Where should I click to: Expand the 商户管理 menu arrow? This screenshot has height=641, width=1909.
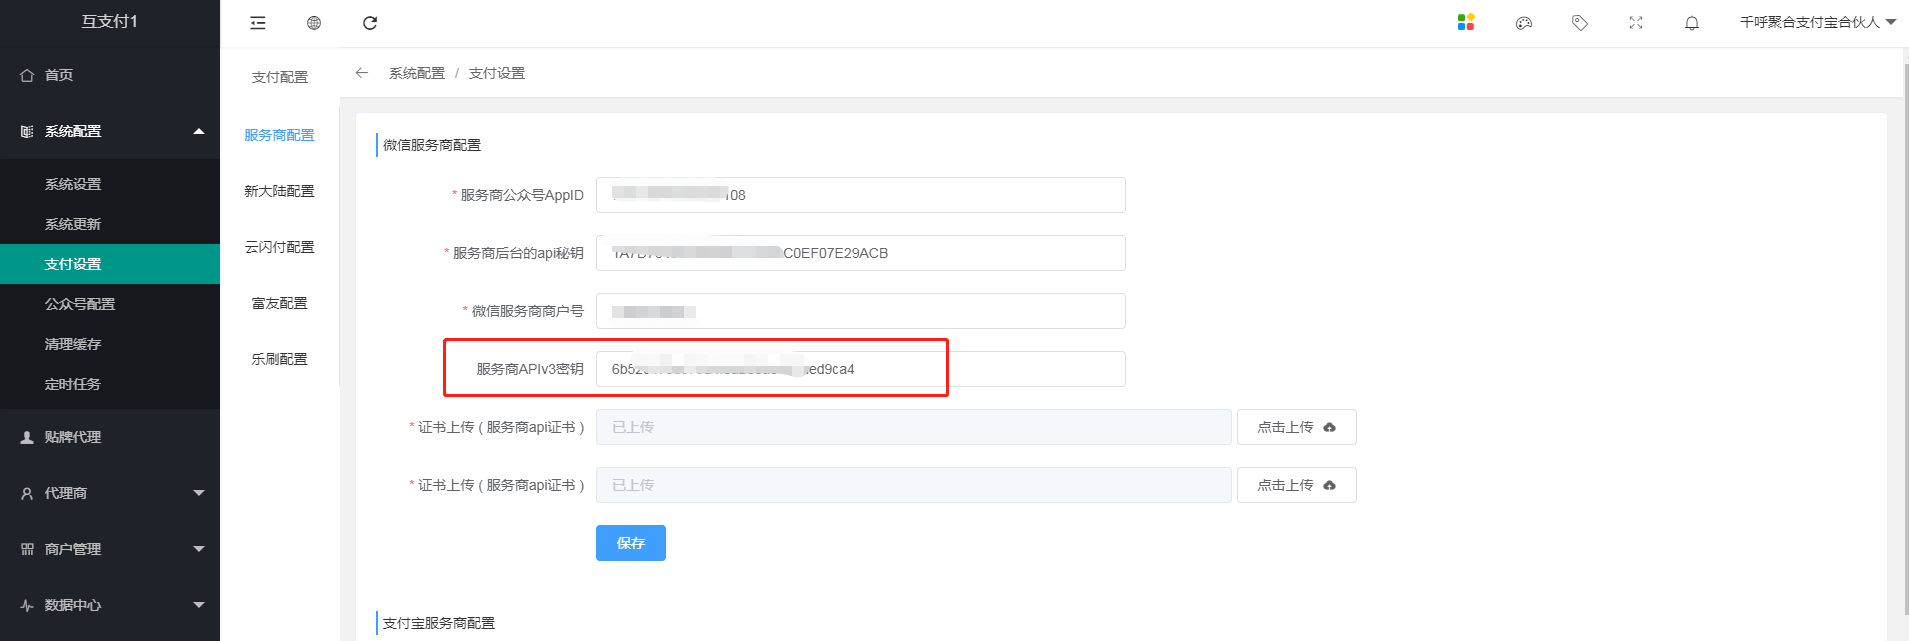click(x=199, y=549)
